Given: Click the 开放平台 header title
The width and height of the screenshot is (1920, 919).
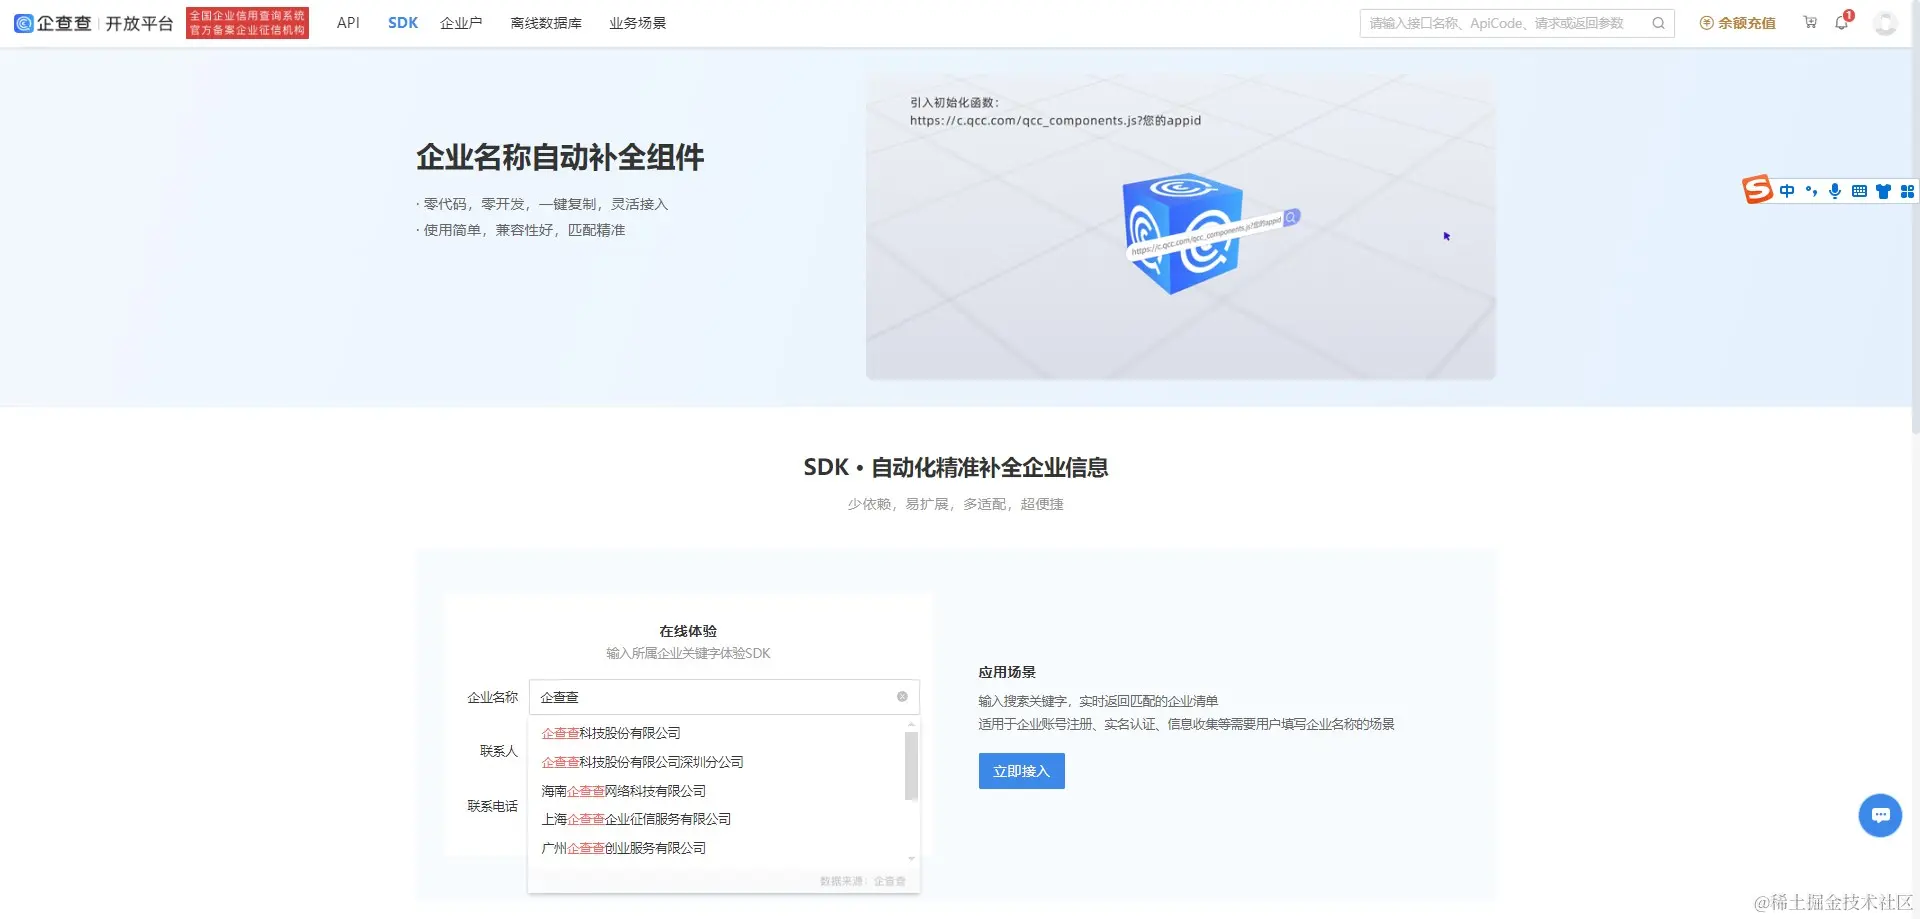Looking at the screenshot, I should 140,23.
